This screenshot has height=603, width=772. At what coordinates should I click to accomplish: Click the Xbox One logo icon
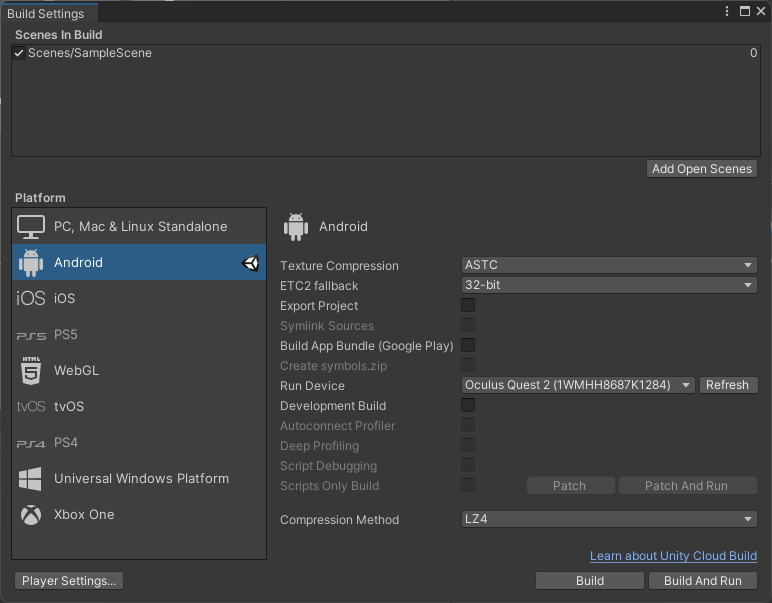pos(31,515)
